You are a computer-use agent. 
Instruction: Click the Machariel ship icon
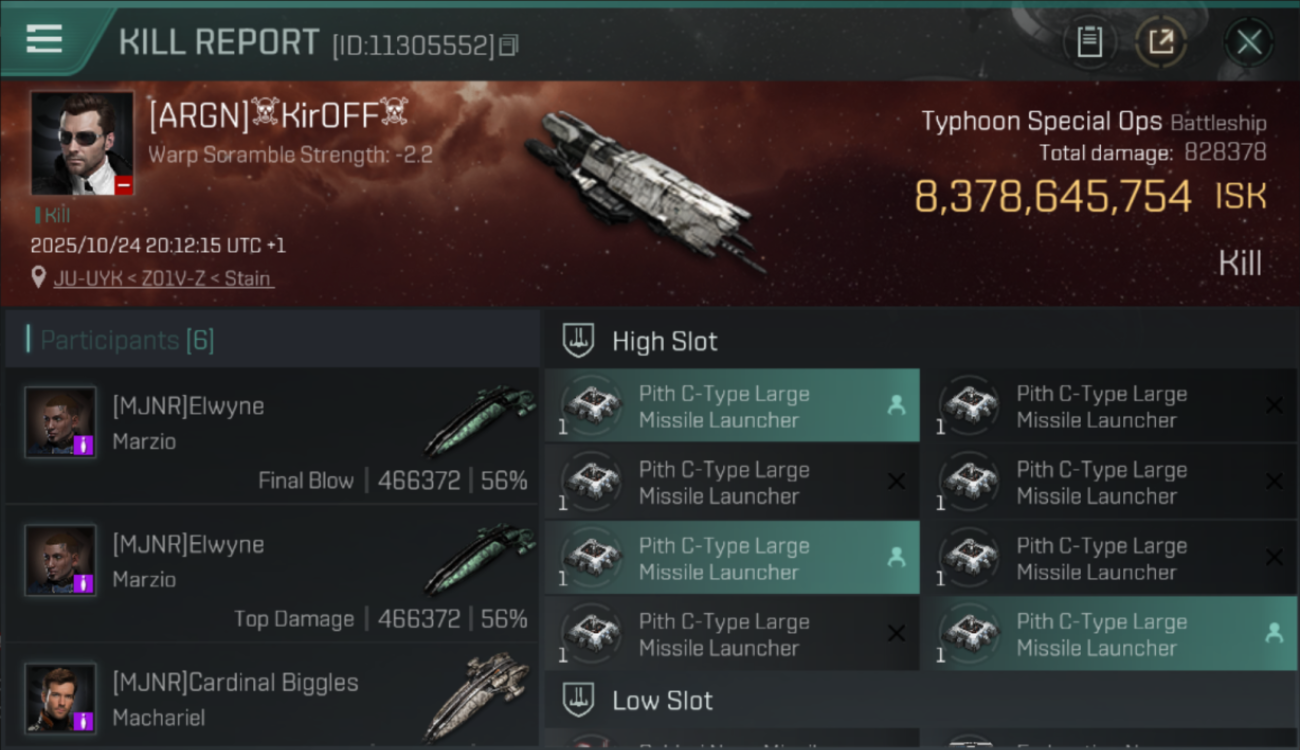point(477,695)
